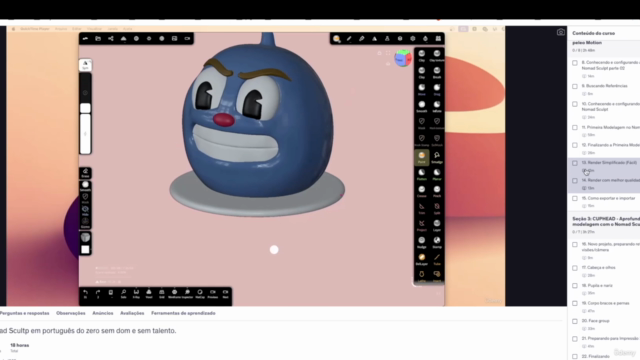Check lesson 13 Render Simplificado checkbox
Screen dimensions: 640x360
point(575,163)
